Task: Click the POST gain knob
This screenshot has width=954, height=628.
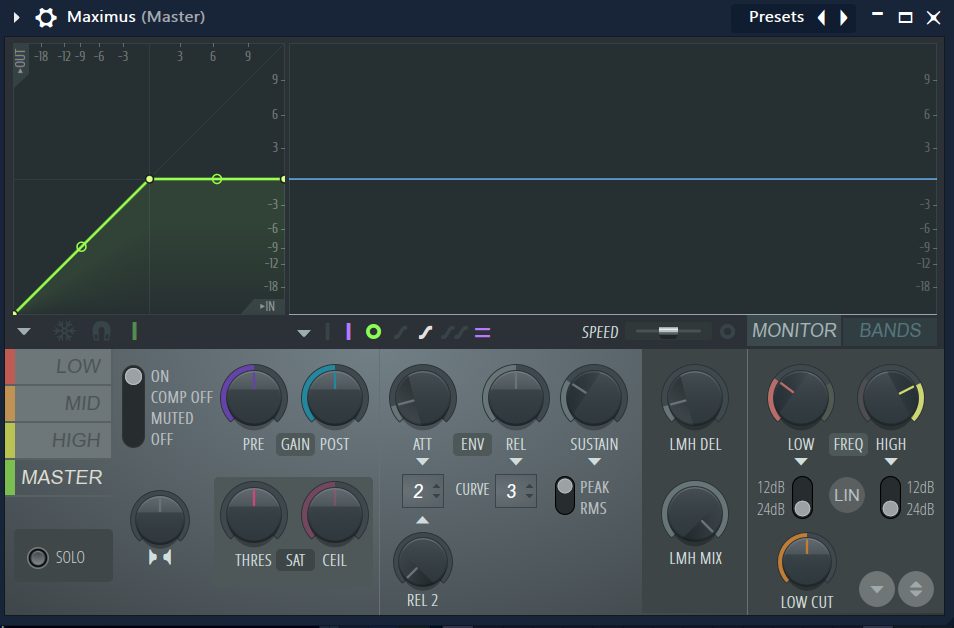Action: click(x=335, y=397)
